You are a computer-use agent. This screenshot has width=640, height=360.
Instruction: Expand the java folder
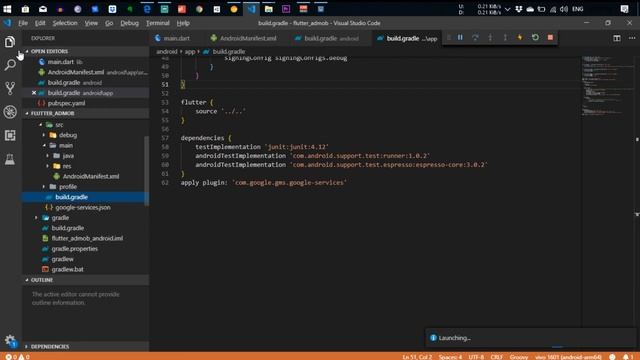point(48,156)
